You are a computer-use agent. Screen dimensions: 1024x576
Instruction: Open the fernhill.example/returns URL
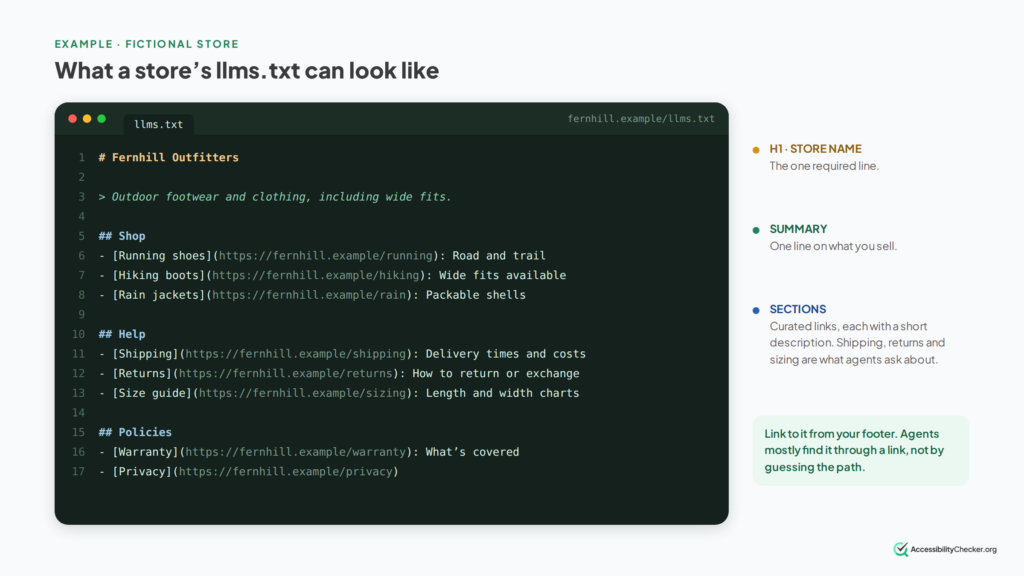(x=286, y=373)
